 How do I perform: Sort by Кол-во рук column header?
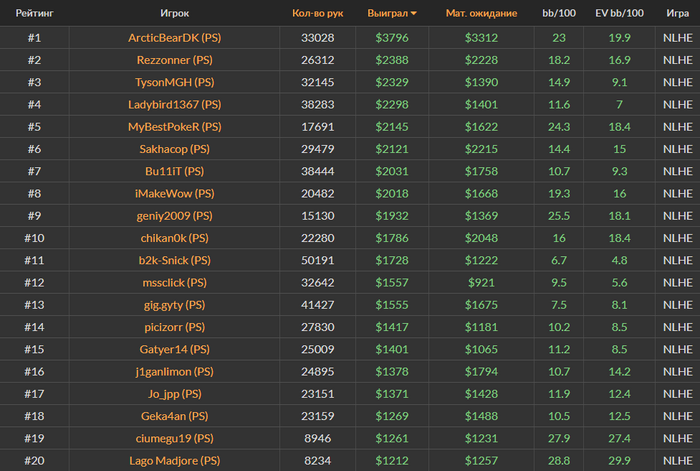(x=317, y=13)
